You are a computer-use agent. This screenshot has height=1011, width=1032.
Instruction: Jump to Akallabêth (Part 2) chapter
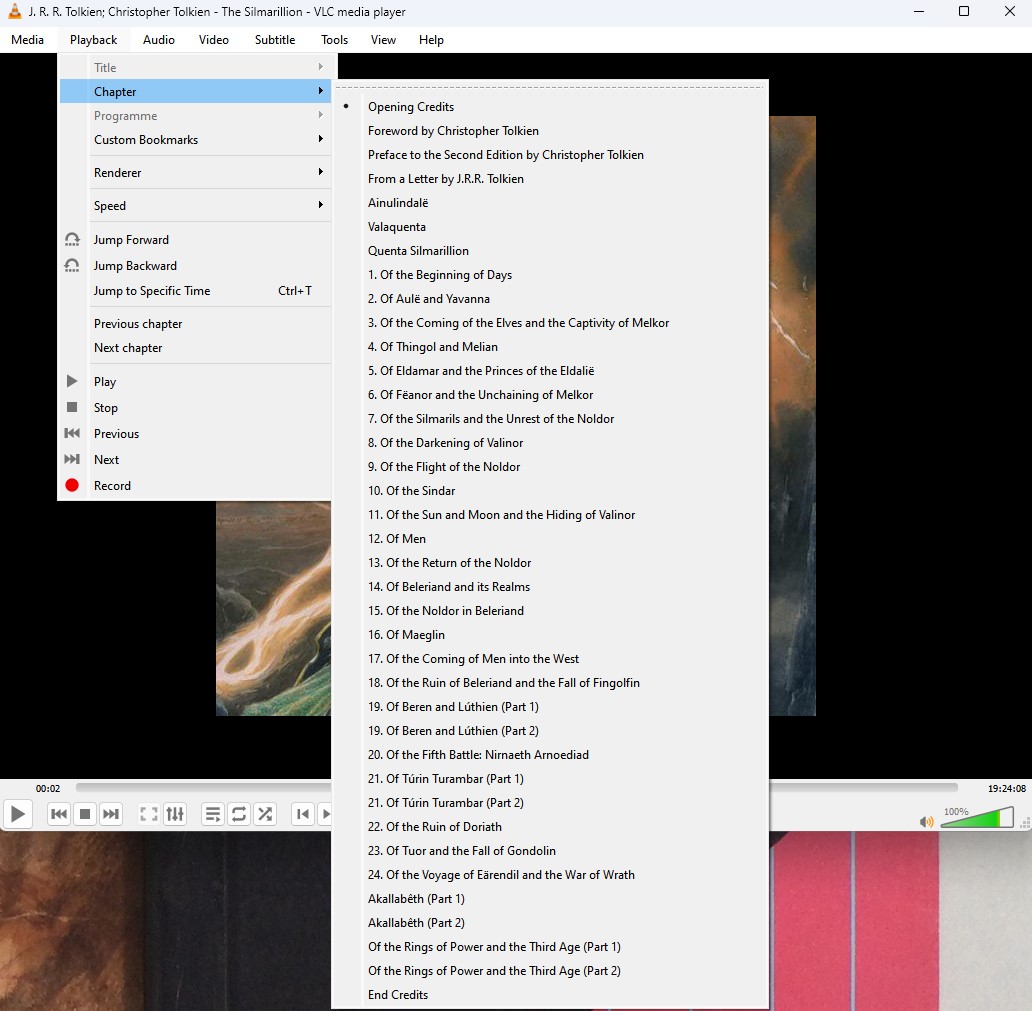tap(550, 923)
